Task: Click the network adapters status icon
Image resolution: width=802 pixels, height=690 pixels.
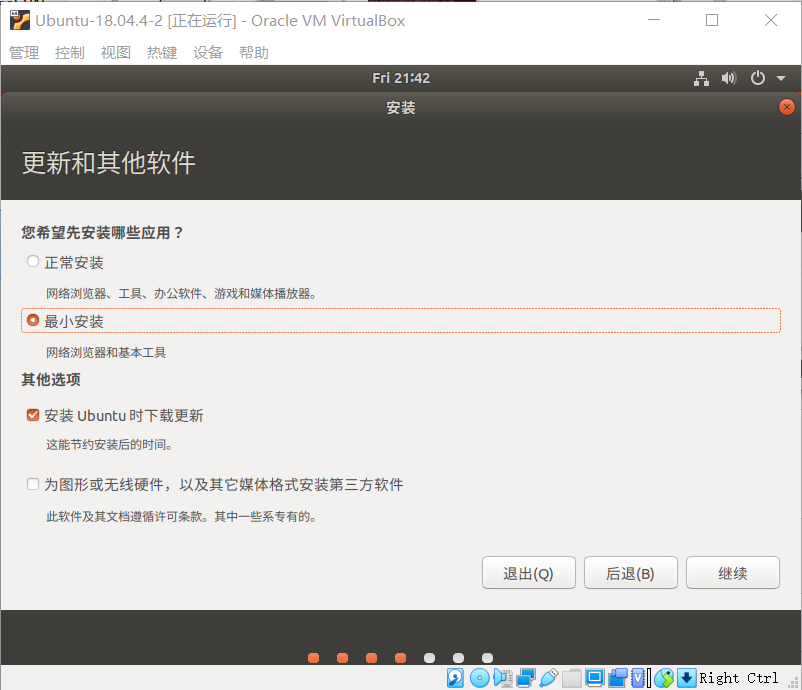Action: point(525,678)
